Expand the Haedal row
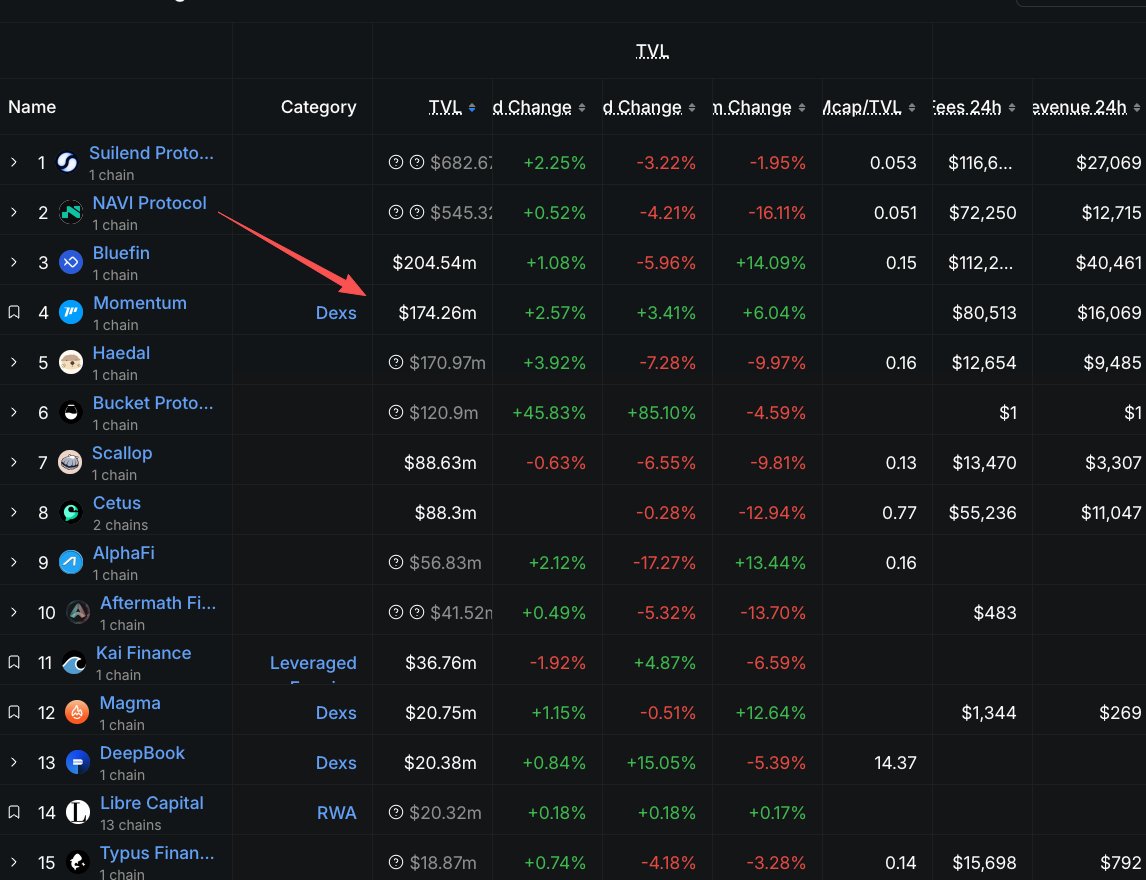The width and height of the screenshot is (1146, 880). 14,363
